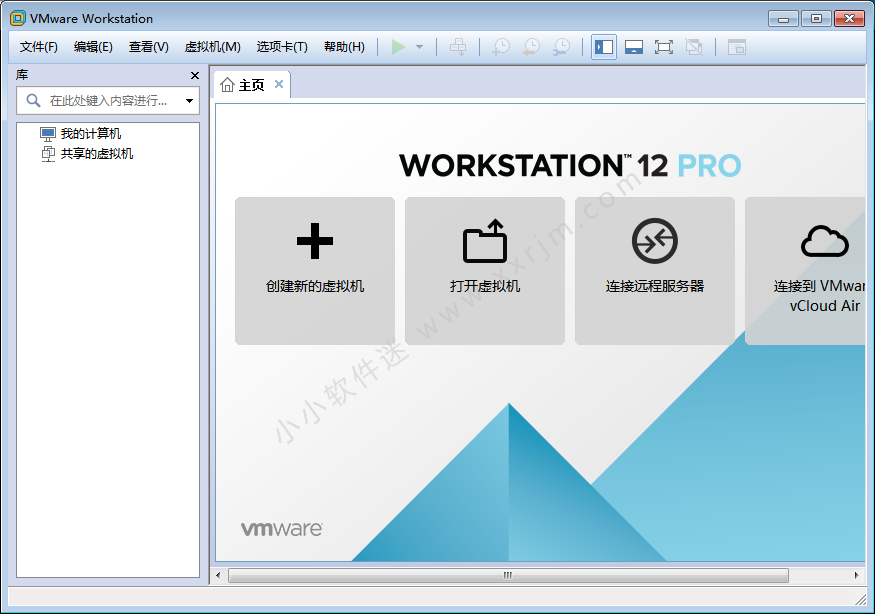Click the remote server connection circle icon
The image size is (875, 614).
pos(655,241)
